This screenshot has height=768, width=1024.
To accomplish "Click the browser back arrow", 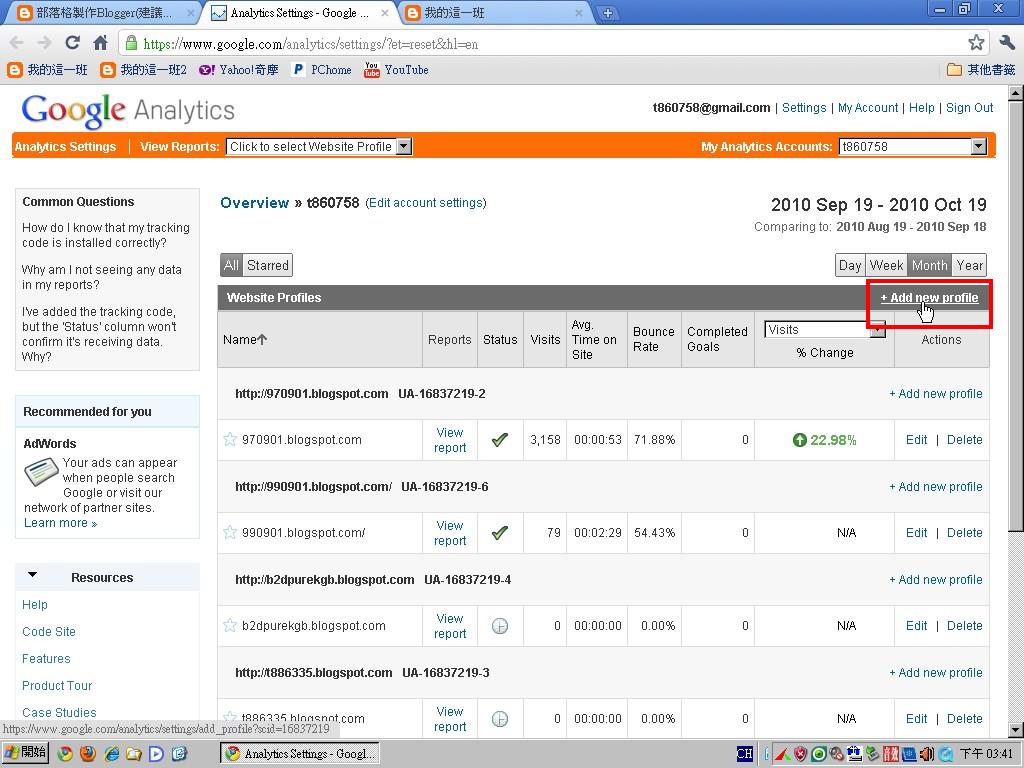I will 17,44.
